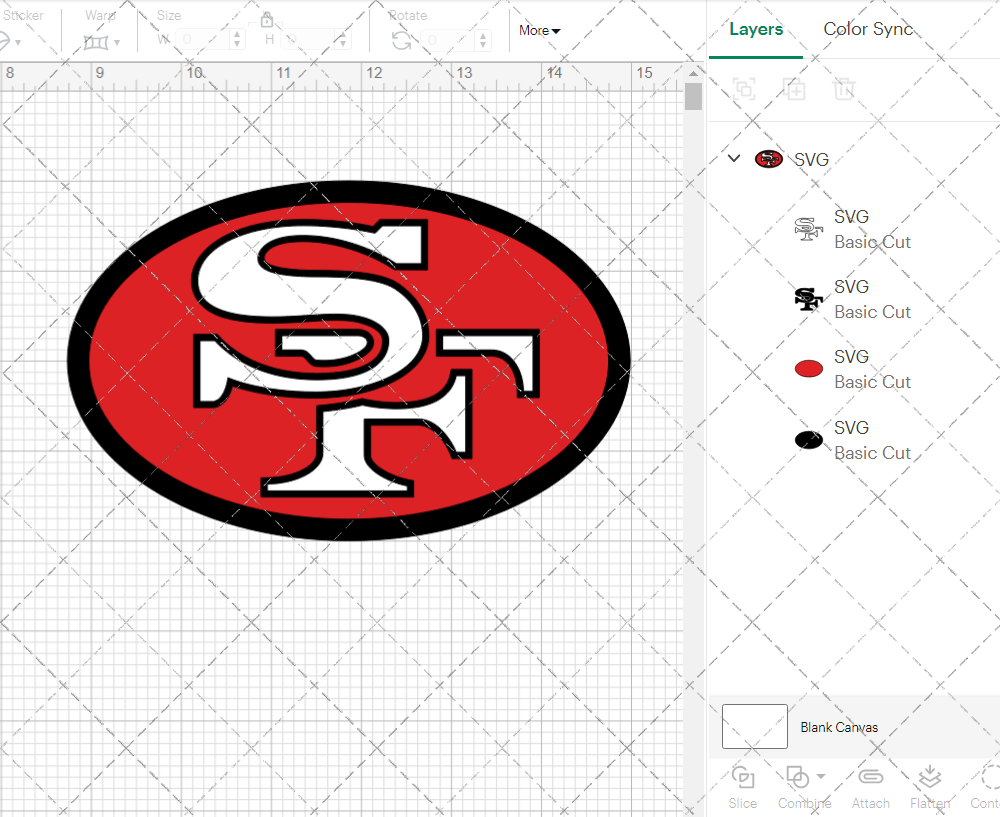
Task: Click the Contour icon
Action: coord(990,778)
